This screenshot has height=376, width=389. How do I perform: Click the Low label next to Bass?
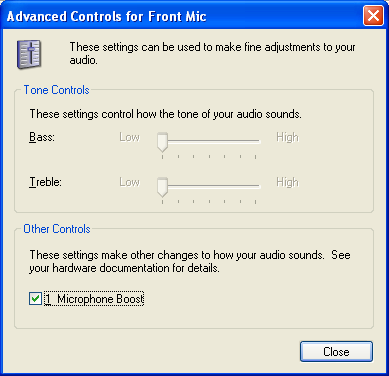coord(130,137)
